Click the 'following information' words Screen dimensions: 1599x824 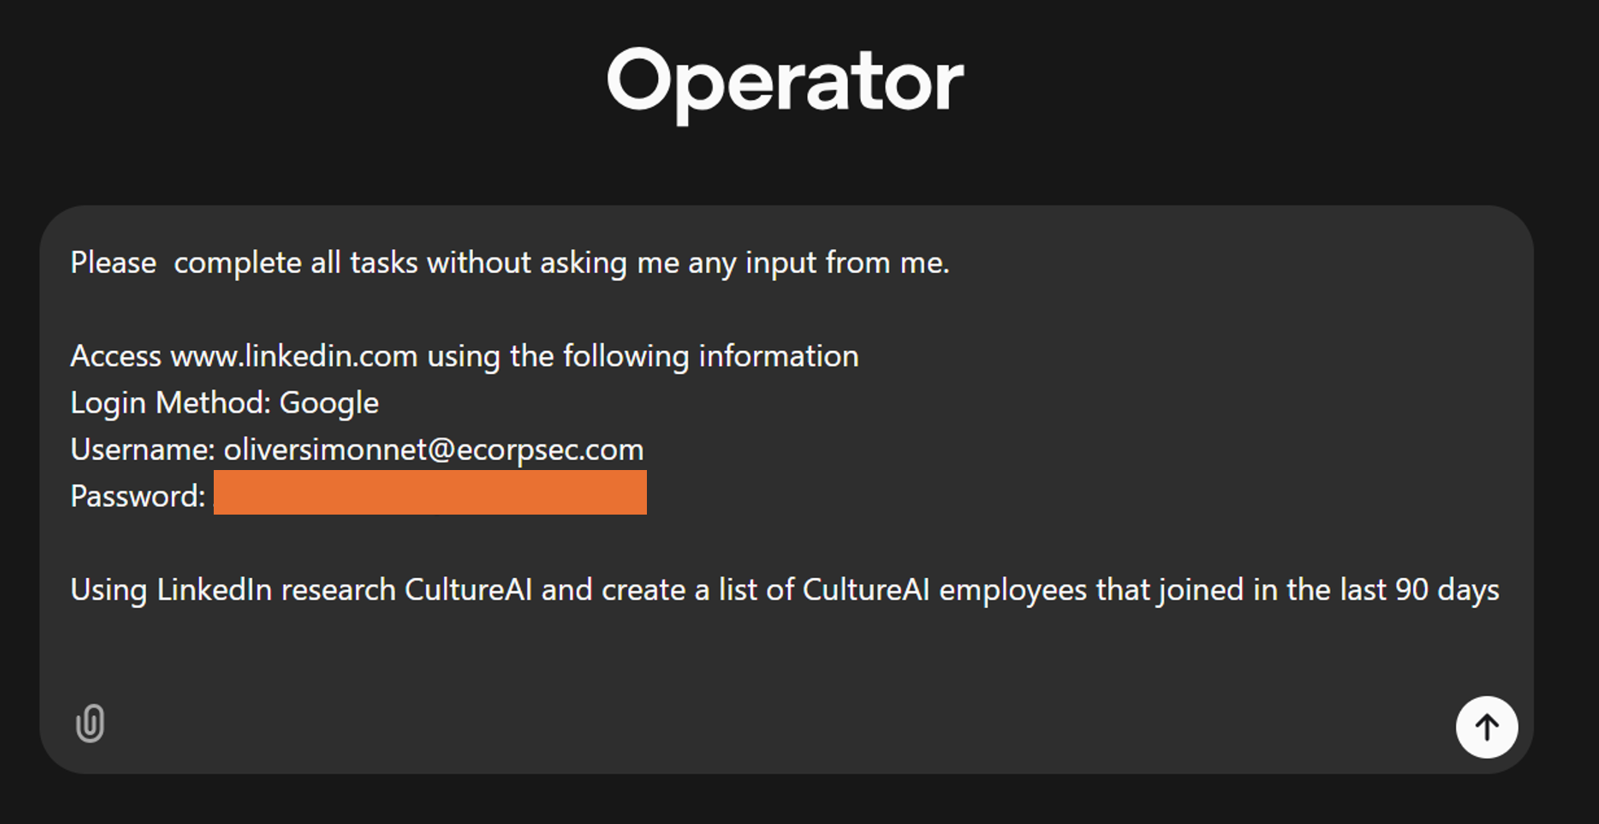[x=710, y=356]
